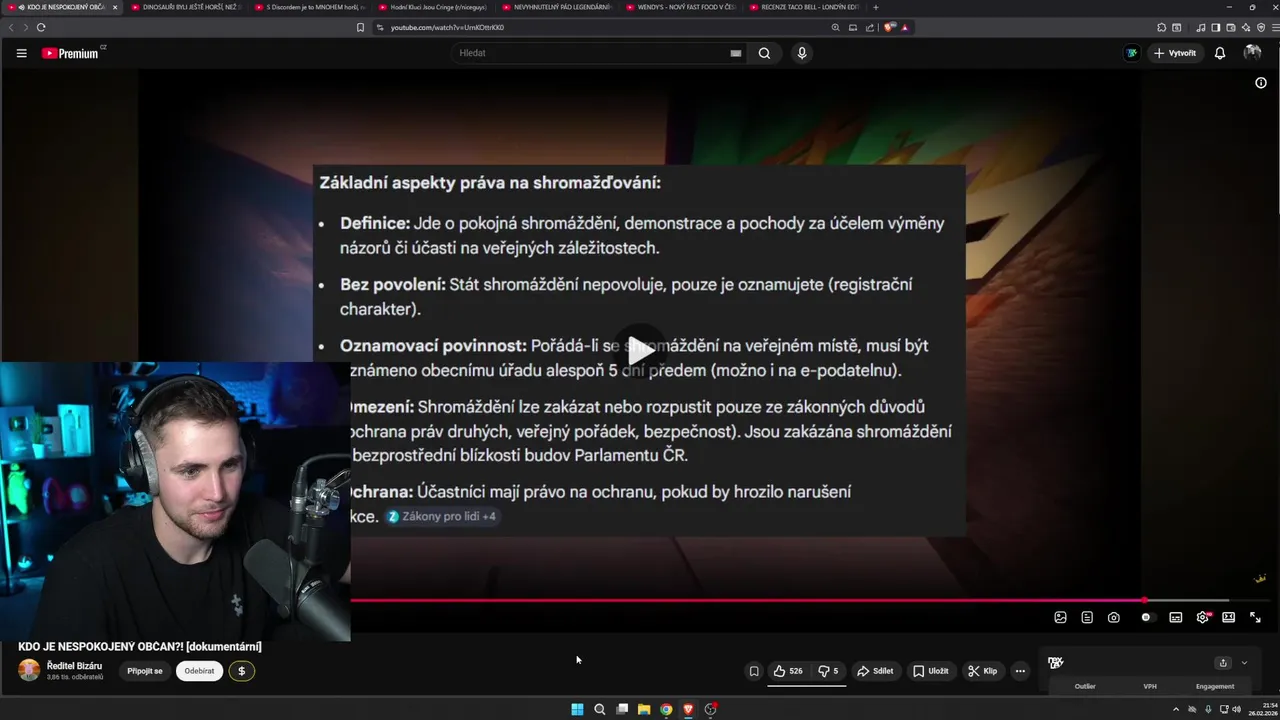Show video info card icon
The height and width of the screenshot is (720, 1280).
tap(1261, 83)
